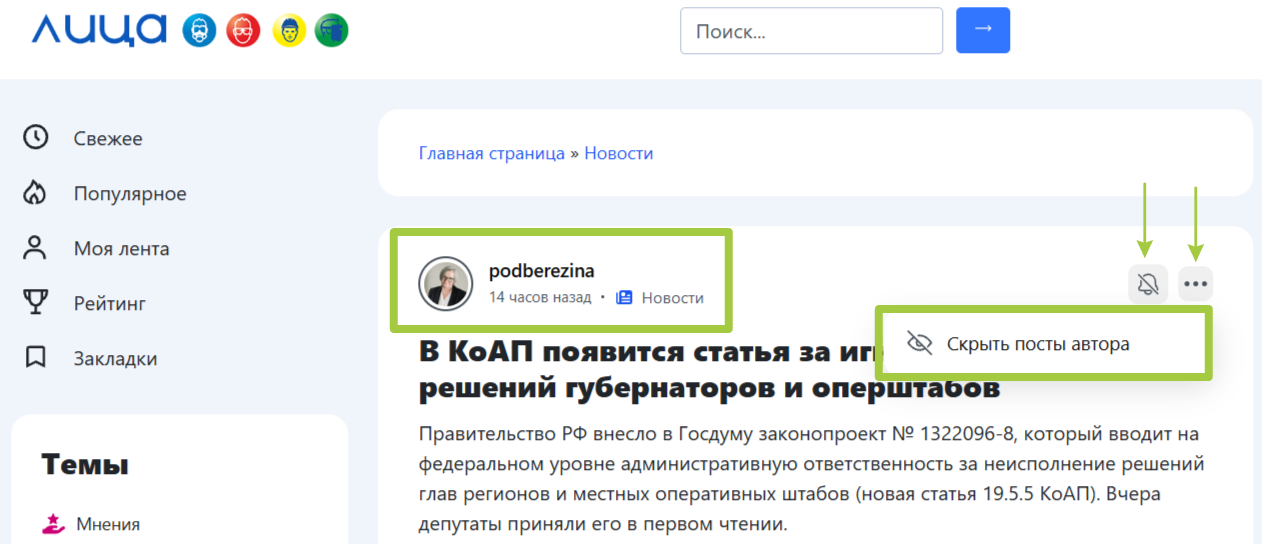The image size is (1262, 544).
Task: Open the Мнения topic
Action: pos(108,524)
